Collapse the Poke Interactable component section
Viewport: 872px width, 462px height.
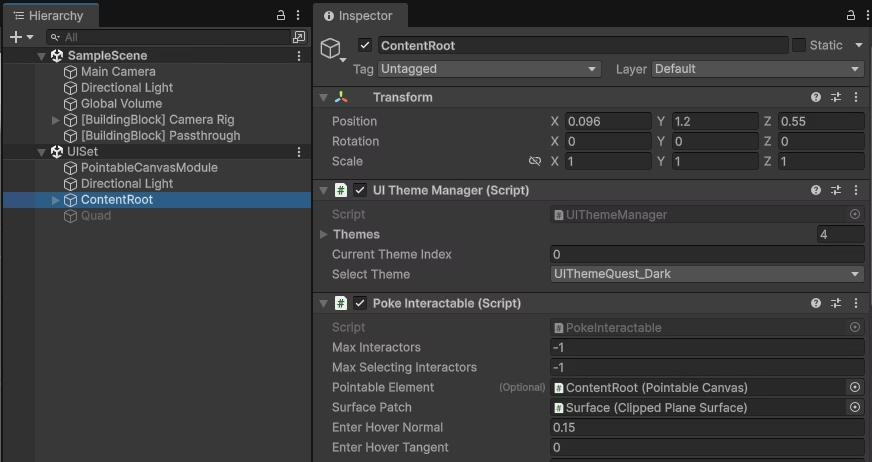[323, 303]
